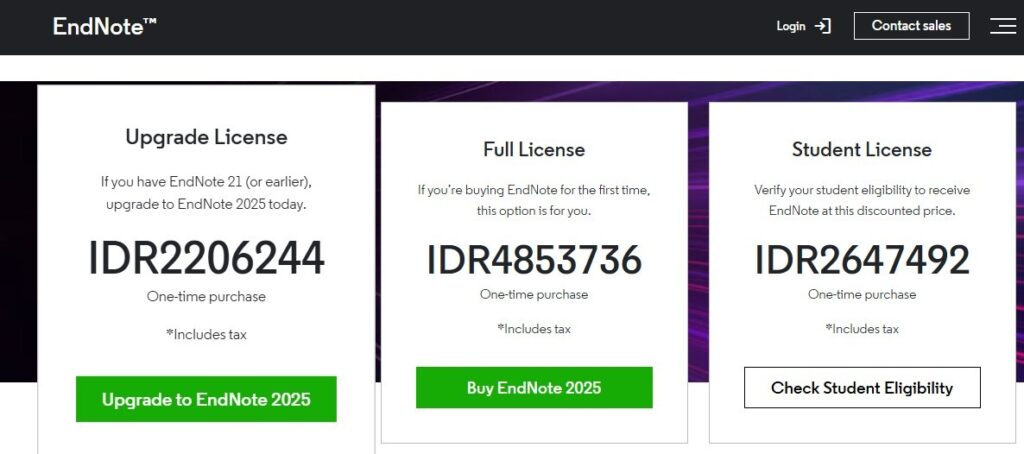Click '*Includes tax' under Upgrade License
This screenshot has width=1024, height=454.
[x=206, y=334]
